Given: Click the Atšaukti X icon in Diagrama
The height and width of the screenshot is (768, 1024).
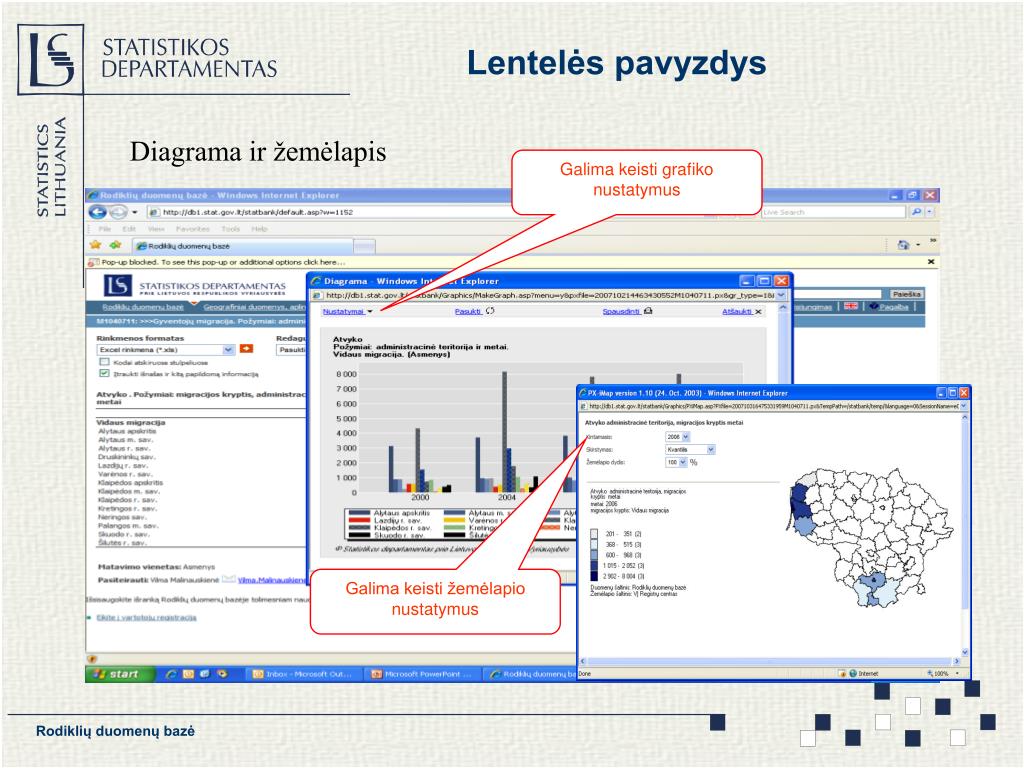Looking at the screenshot, I should click(758, 312).
